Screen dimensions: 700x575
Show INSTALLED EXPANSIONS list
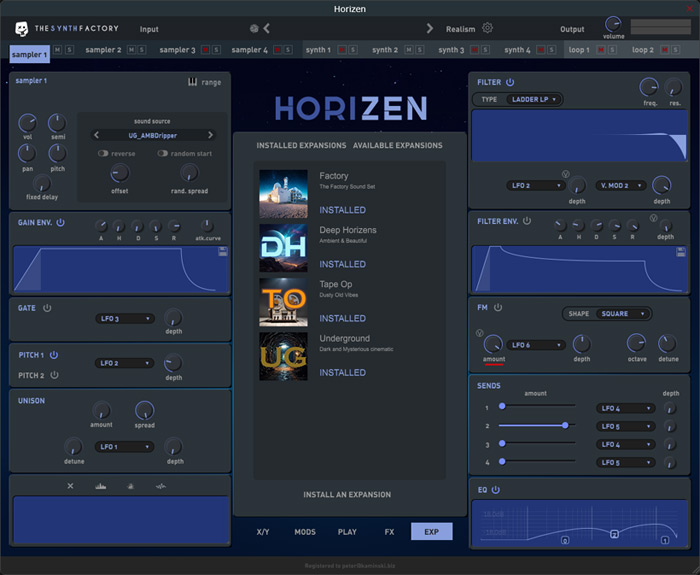coord(301,146)
